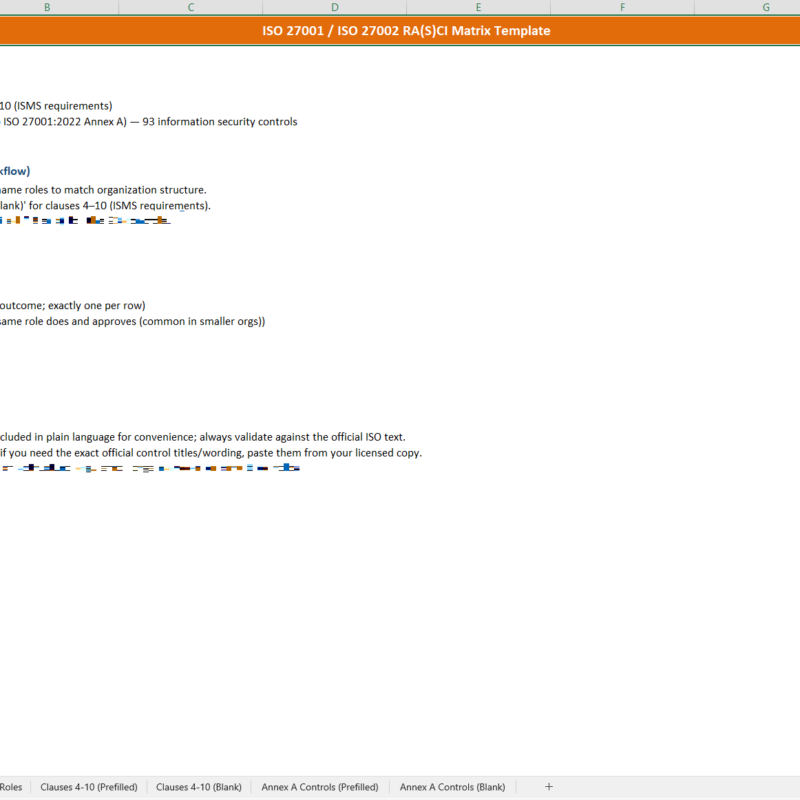Select the column E header
800x800 pixels.
point(478,7)
